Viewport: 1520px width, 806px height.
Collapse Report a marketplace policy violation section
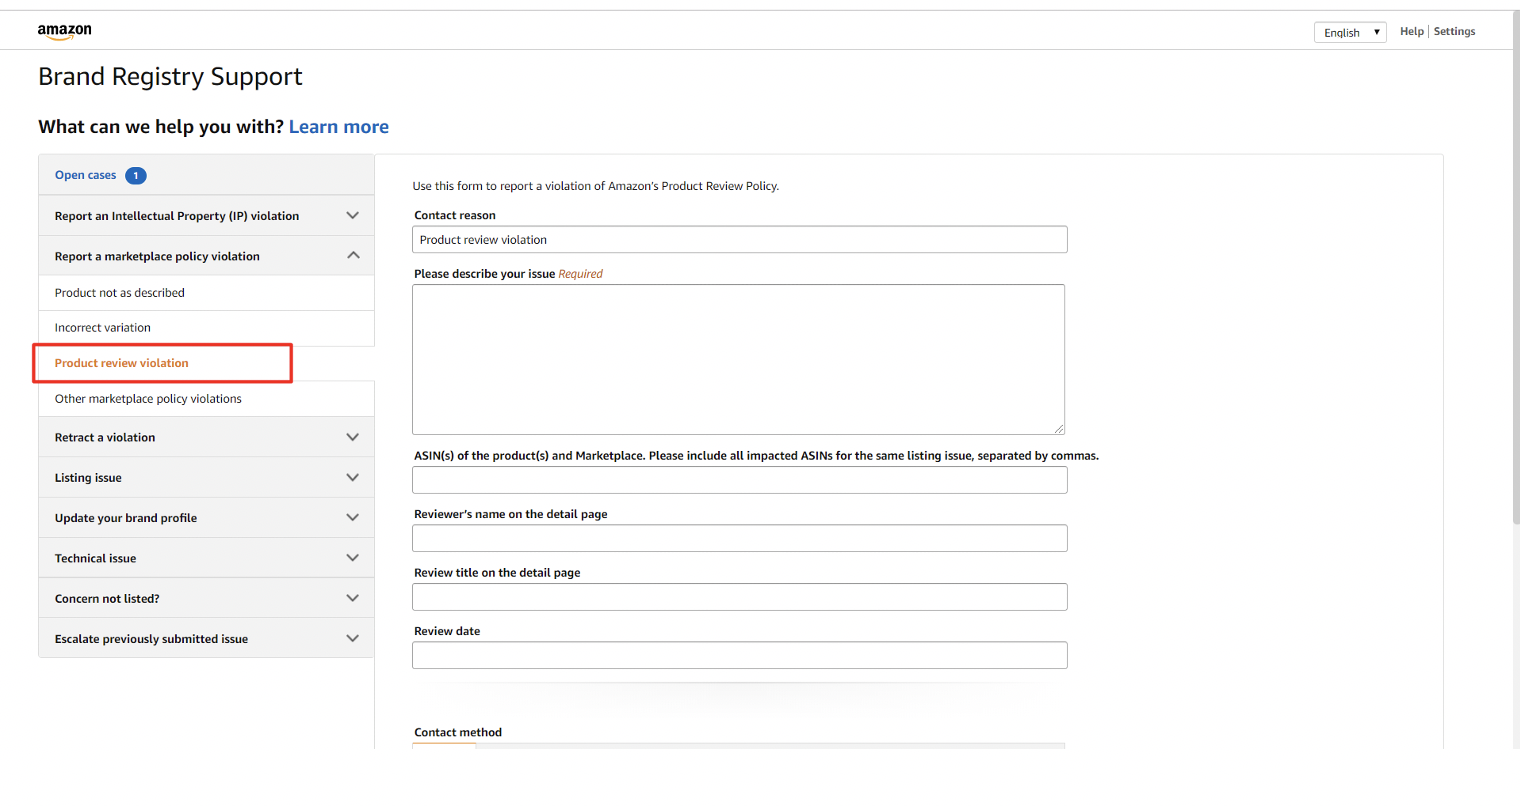(206, 256)
